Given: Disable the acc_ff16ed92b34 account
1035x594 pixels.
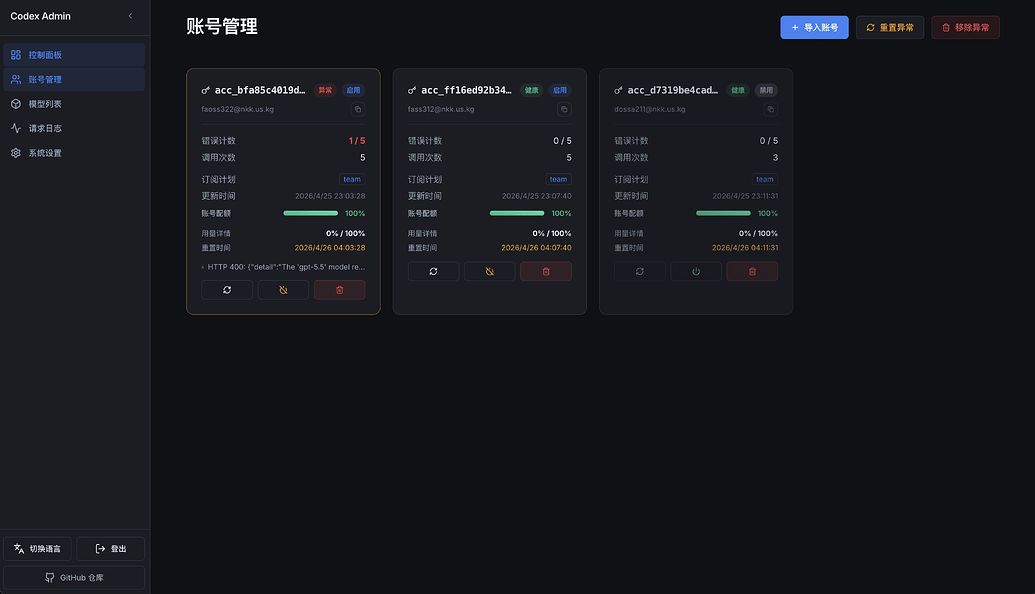Looking at the screenshot, I should tap(489, 271).
